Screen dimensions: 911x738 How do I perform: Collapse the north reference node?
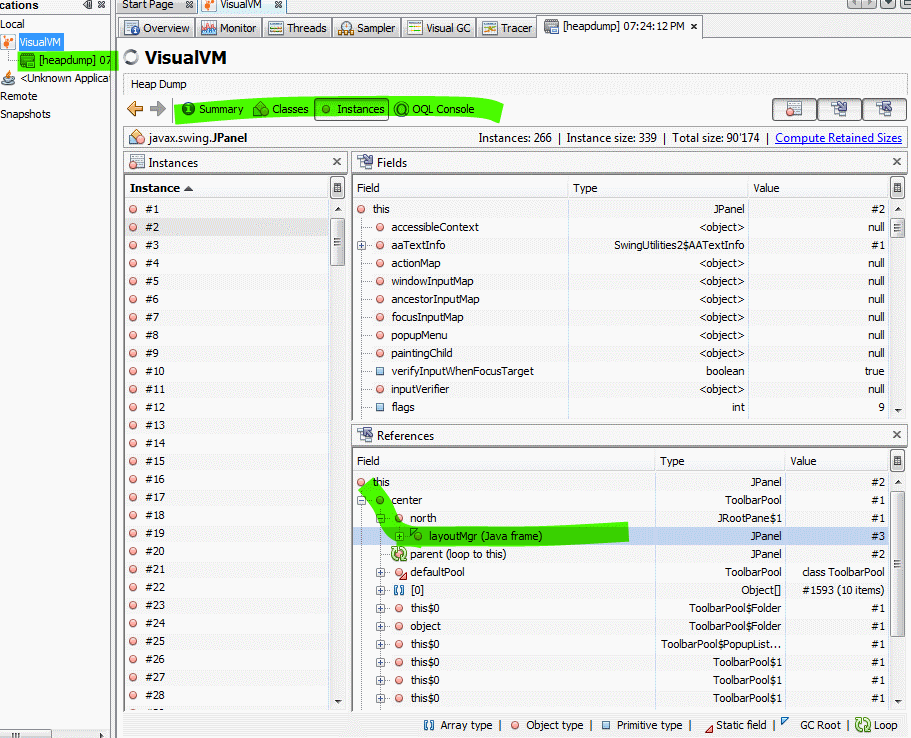[381, 518]
